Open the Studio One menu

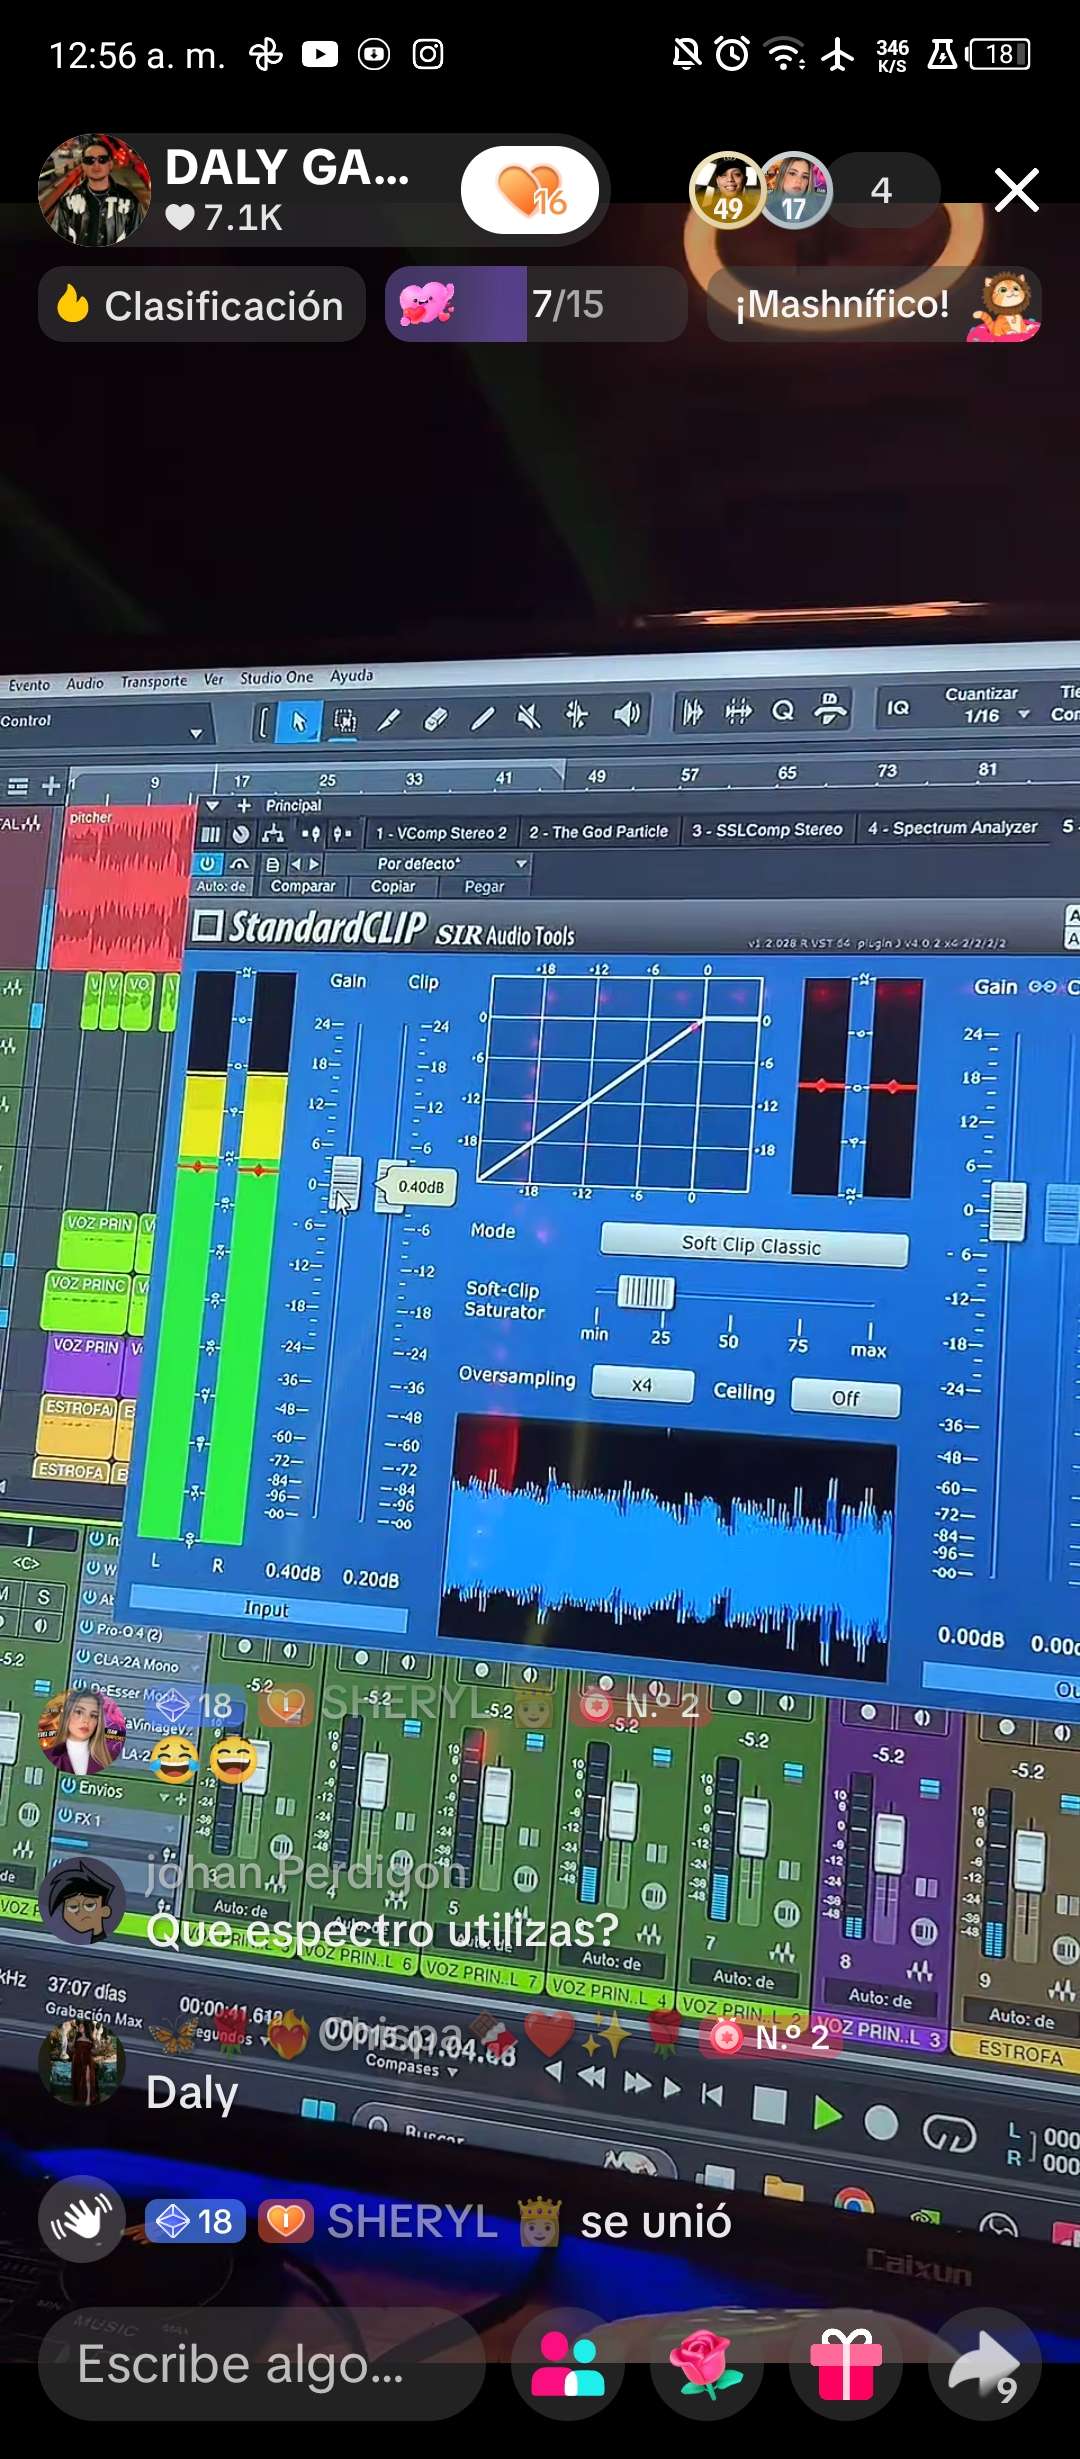pyautogui.click(x=276, y=677)
